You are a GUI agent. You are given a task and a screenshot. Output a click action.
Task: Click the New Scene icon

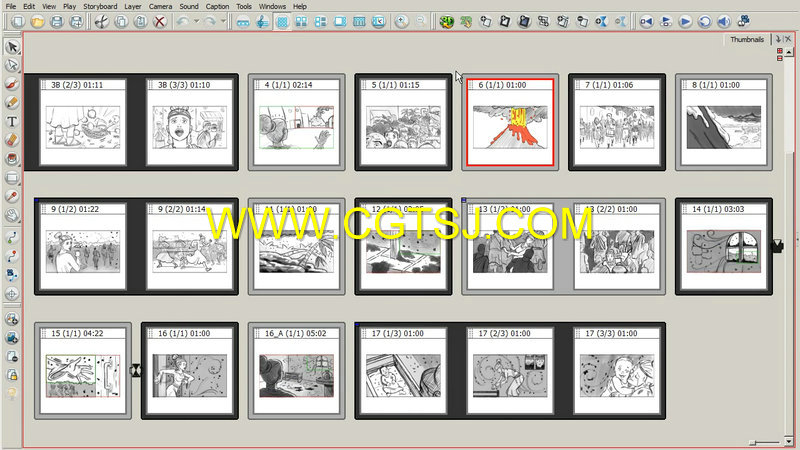click(x=505, y=21)
